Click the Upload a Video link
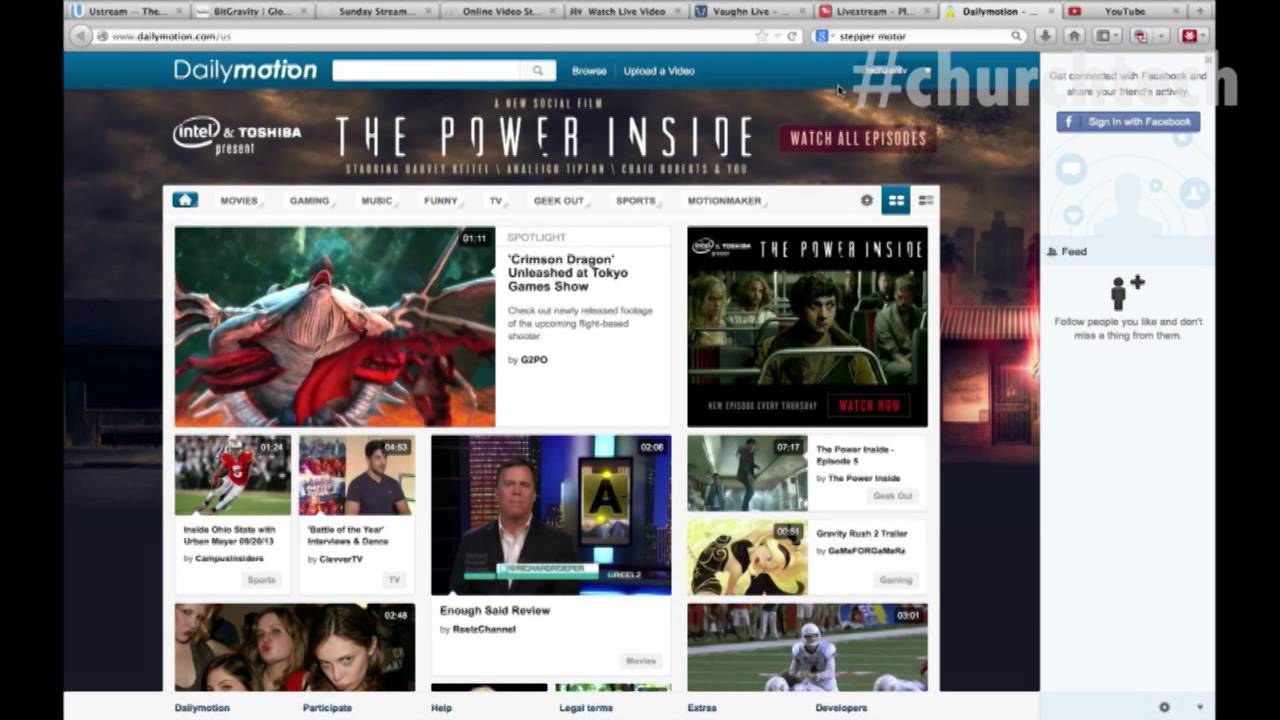The image size is (1280, 720). coord(658,71)
